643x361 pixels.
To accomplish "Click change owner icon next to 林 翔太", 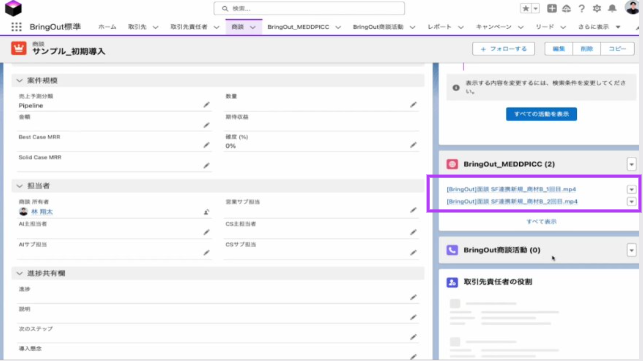I will pos(206,212).
